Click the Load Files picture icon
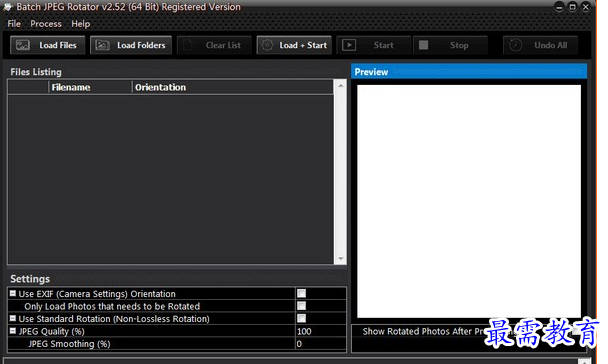 pyautogui.click(x=23, y=45)
